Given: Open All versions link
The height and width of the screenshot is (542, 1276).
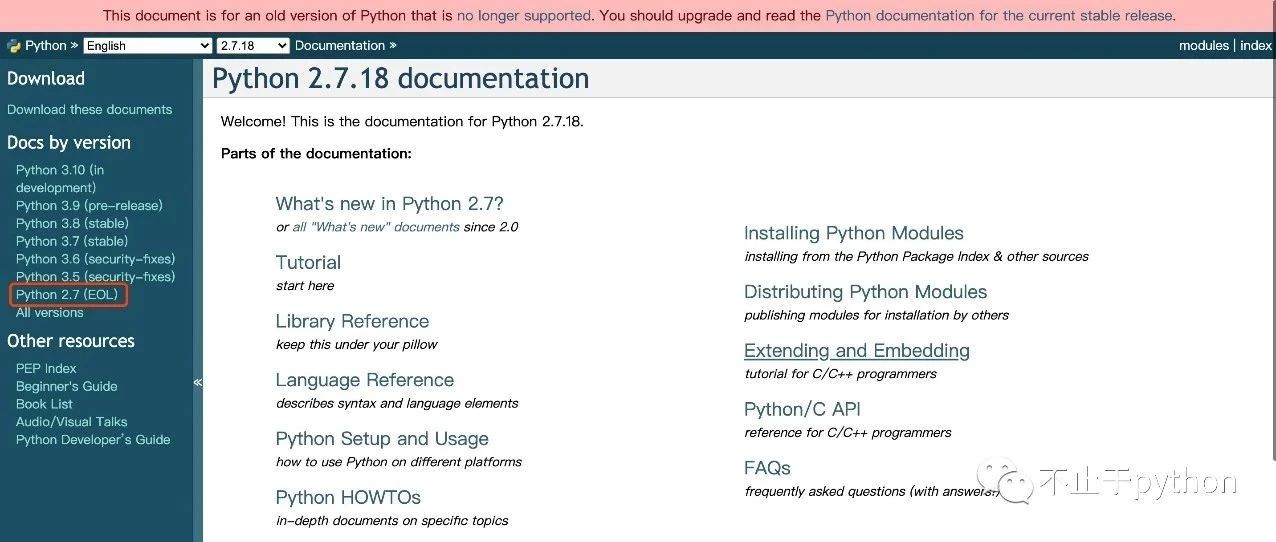Looking at the screenshot, I should [x=50, y=313].
